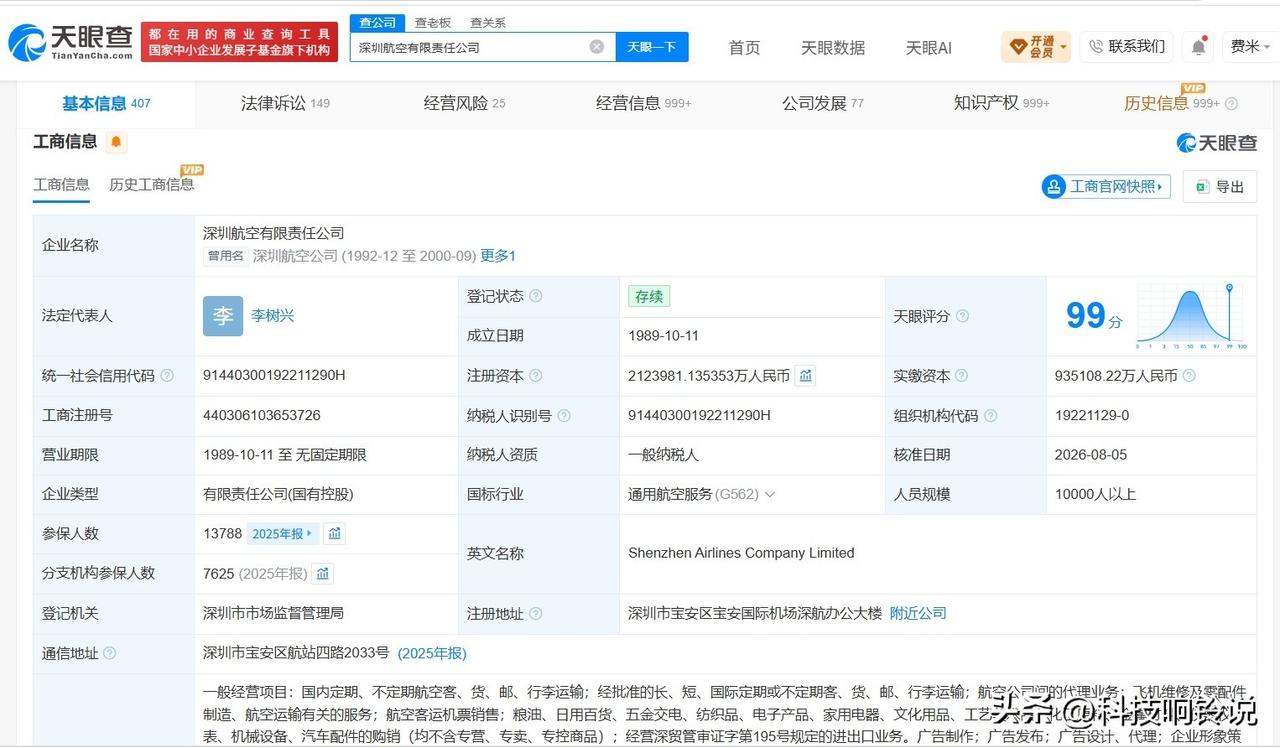Click the help icon next to 通信地址
The width and height of the screenshot is (1280, 748).
pyautogui.click(x=110, y=653)
